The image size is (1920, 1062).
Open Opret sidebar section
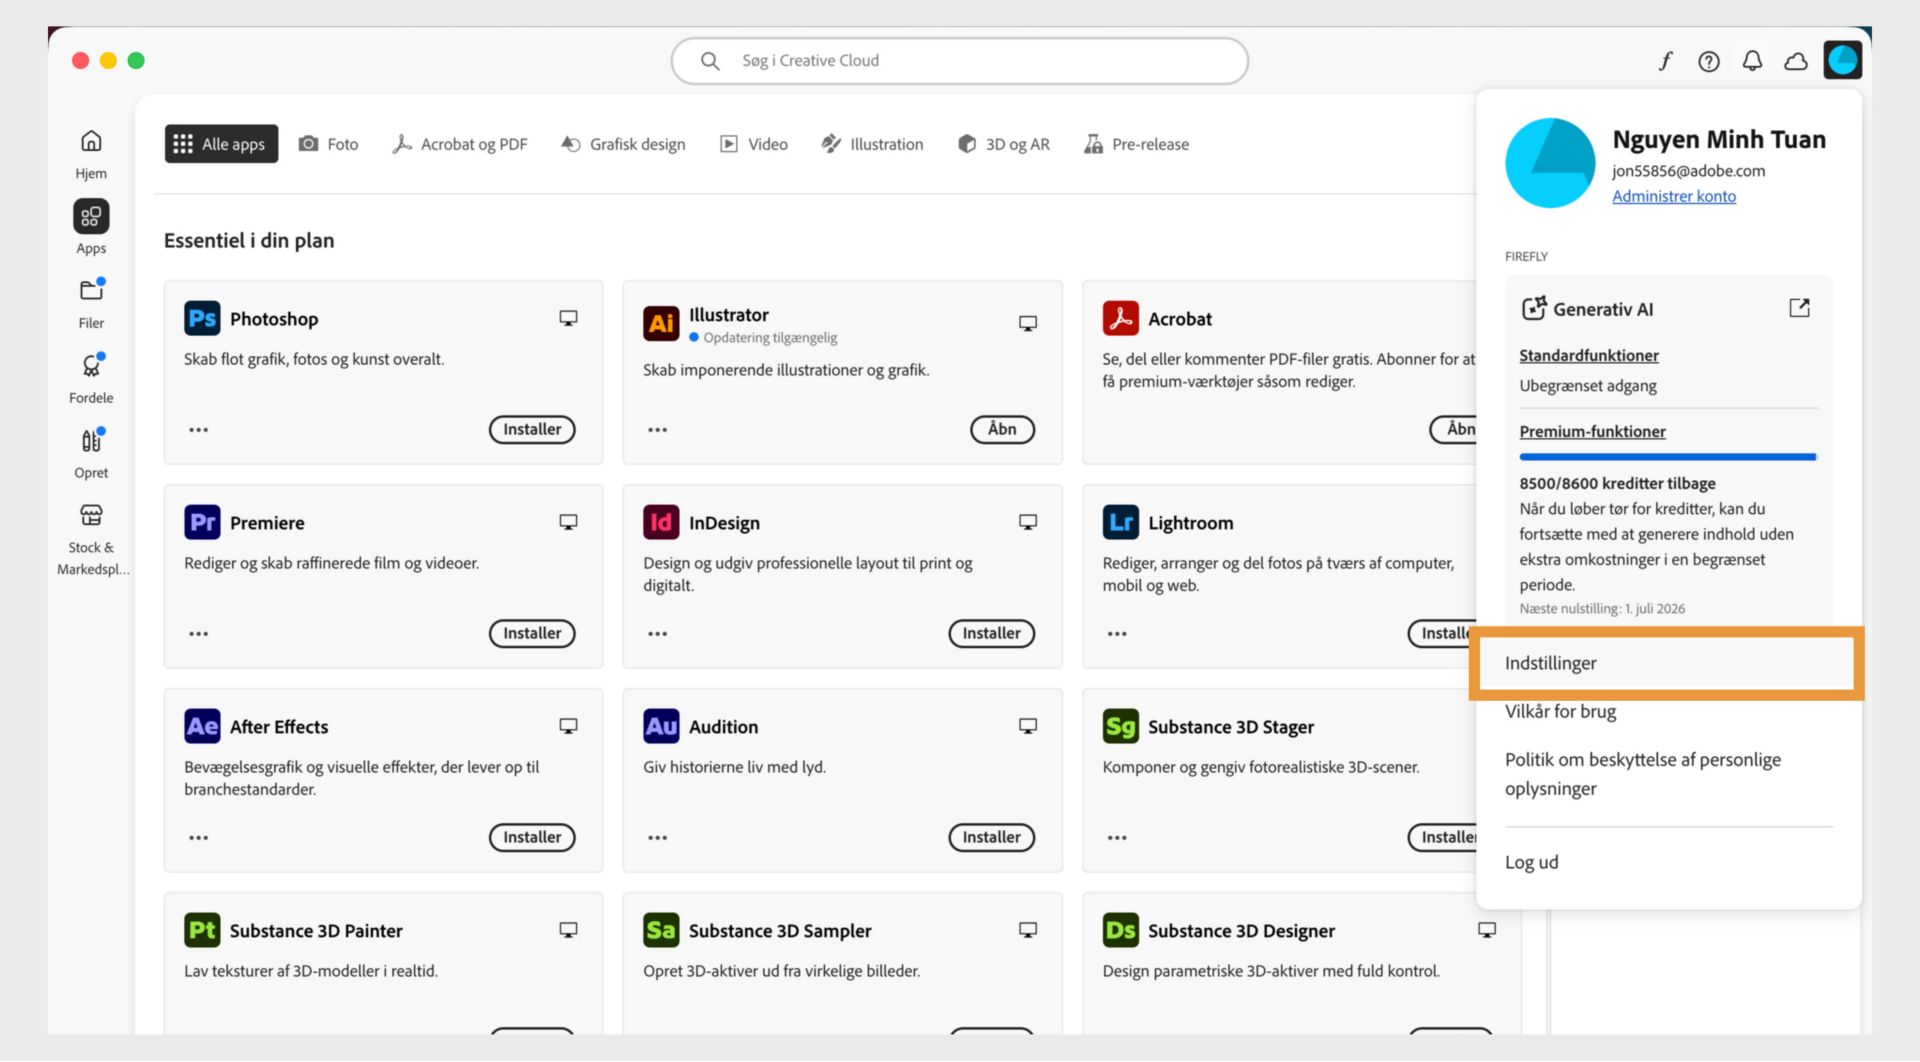[91, 452]
